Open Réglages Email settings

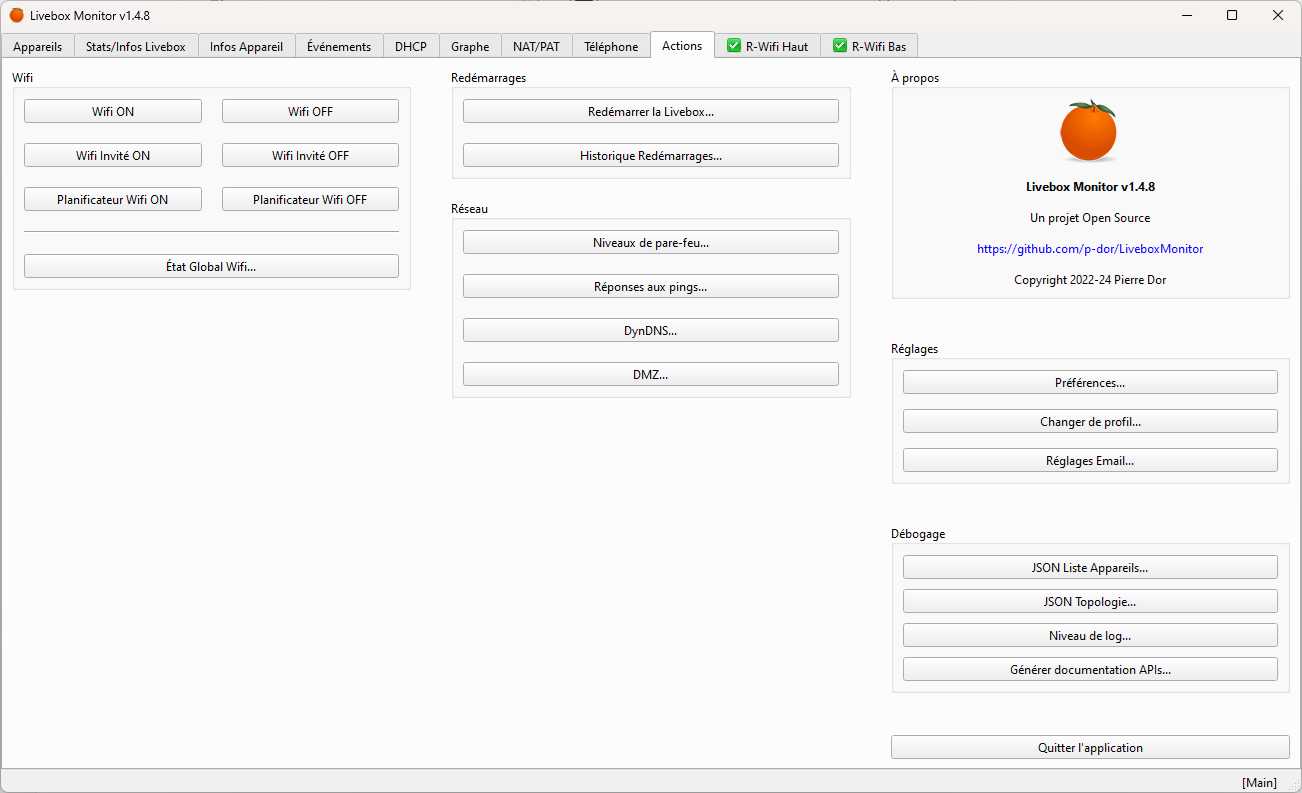click(1090, 460)
